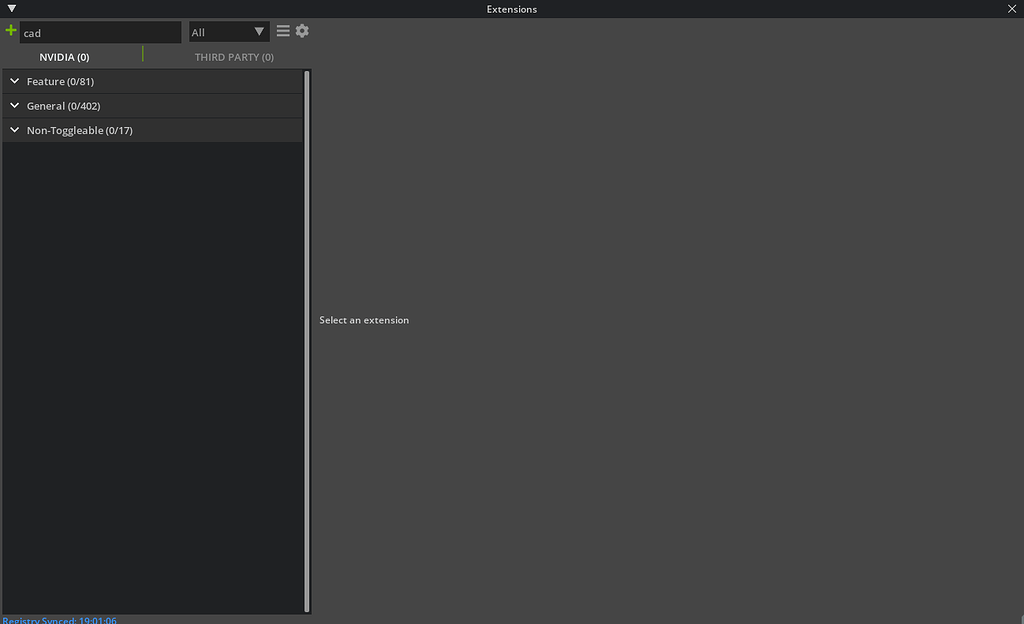Click the dropdown triangle in the title bar

11,8
